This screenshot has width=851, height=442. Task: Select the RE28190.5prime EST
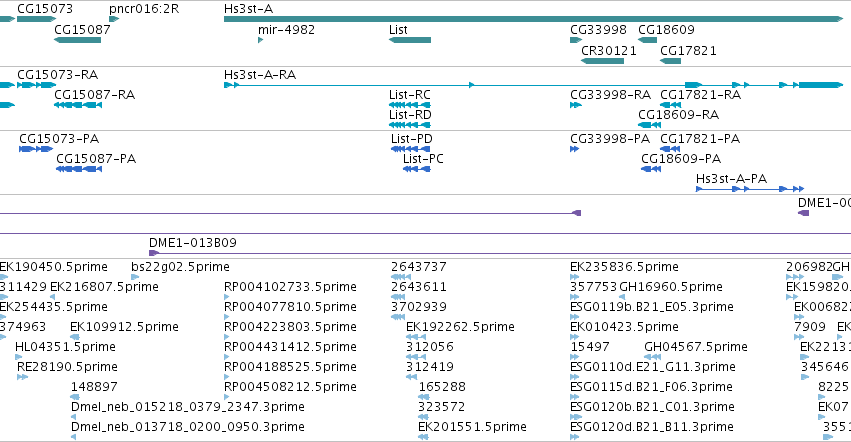click(x=22, y=377)
